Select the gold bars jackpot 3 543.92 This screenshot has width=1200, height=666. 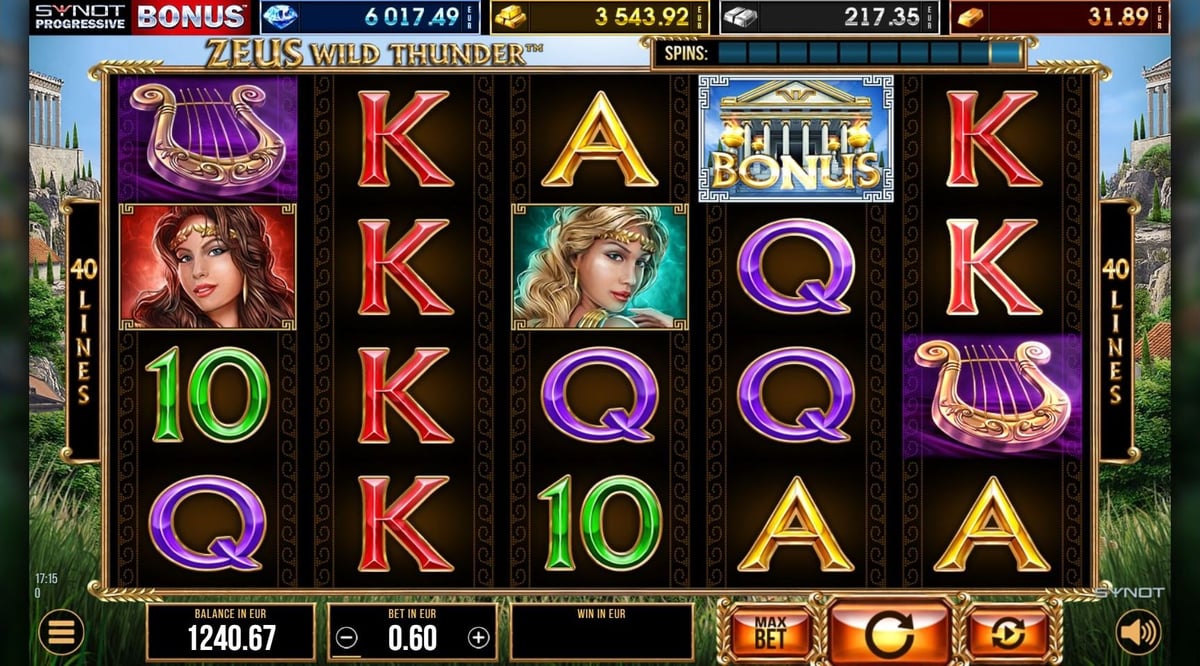(600, 17)
